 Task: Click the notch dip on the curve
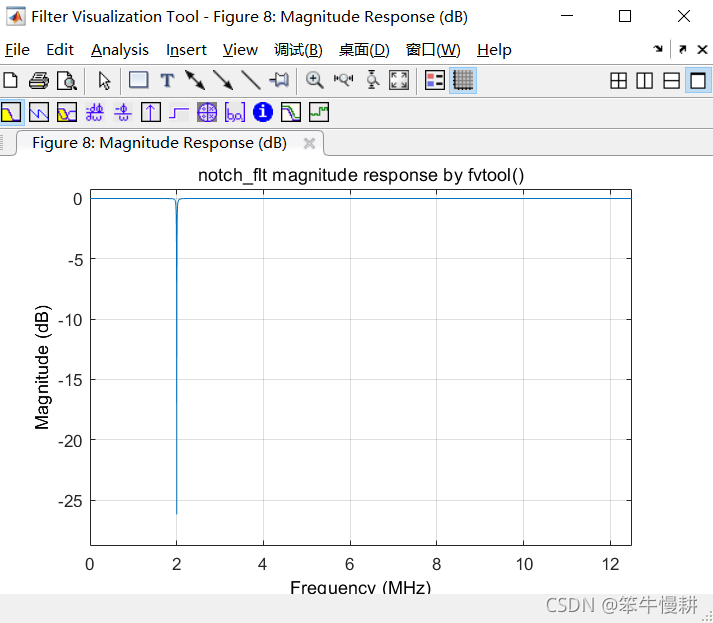176,355
